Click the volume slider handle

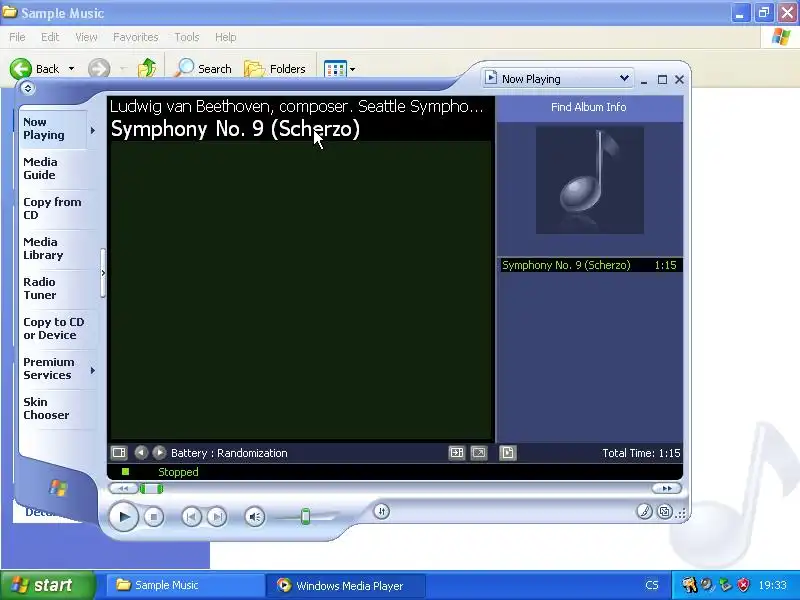click(306, 516)
